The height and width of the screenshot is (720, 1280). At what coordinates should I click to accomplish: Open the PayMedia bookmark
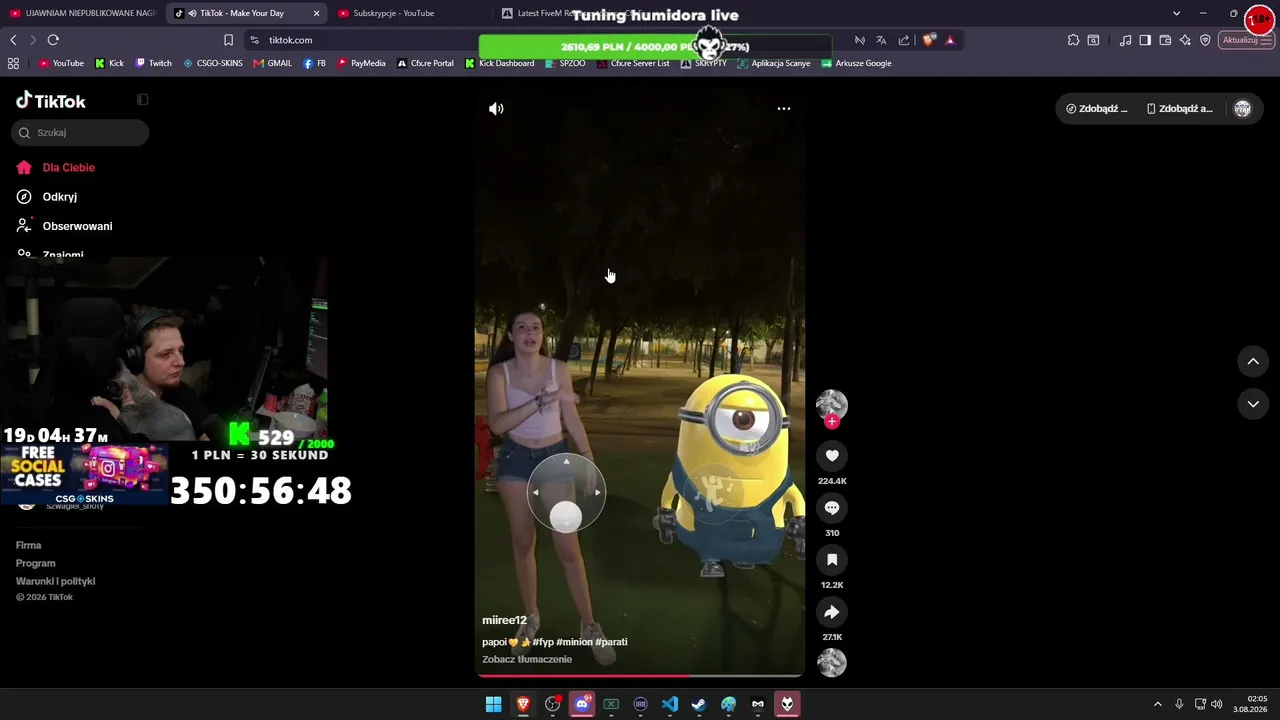point(361,63)
